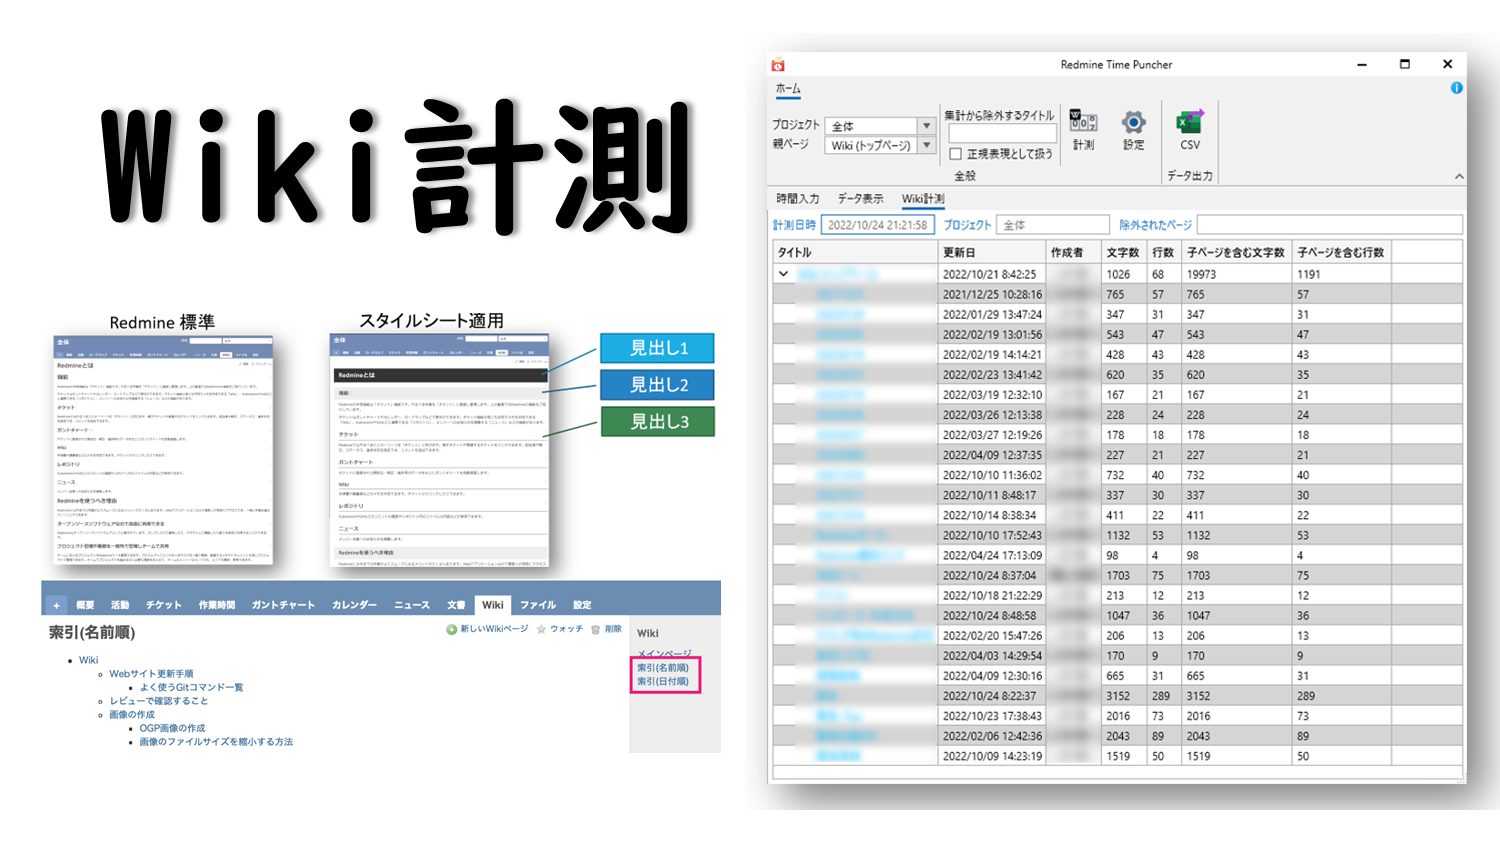Screen dimensions: 1500x844
Task: Open the チケット tab in Redmine
Action: coord(164,605)
